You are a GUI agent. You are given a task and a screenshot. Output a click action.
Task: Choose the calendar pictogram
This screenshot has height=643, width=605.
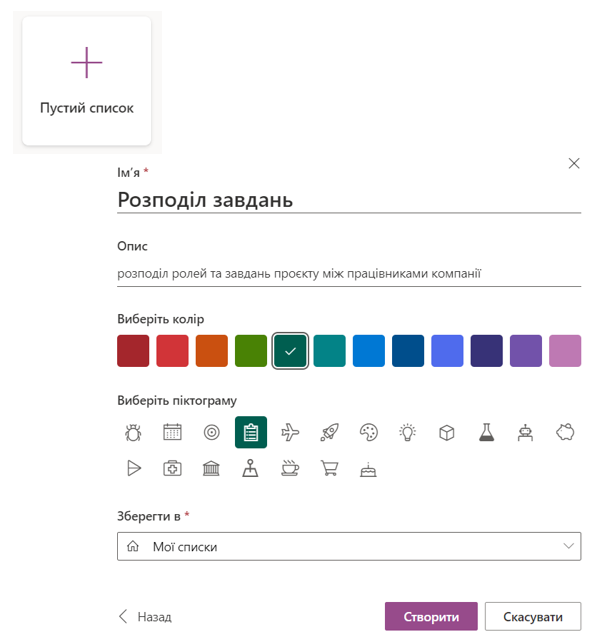[172, 432]
